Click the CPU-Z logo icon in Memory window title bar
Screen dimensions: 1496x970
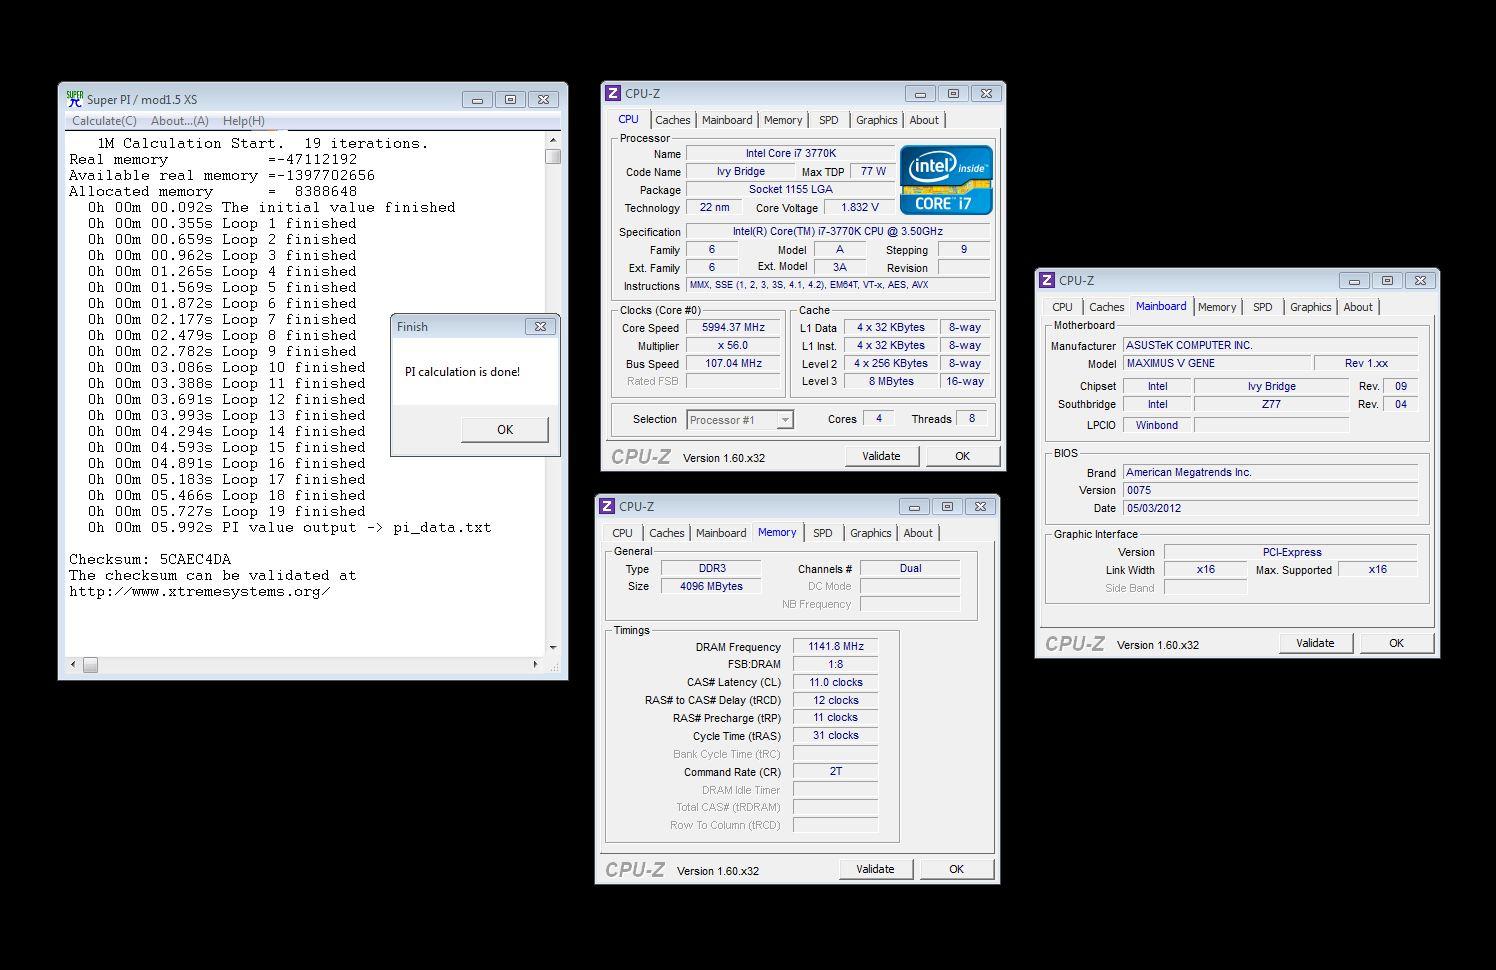click(607, 506)
